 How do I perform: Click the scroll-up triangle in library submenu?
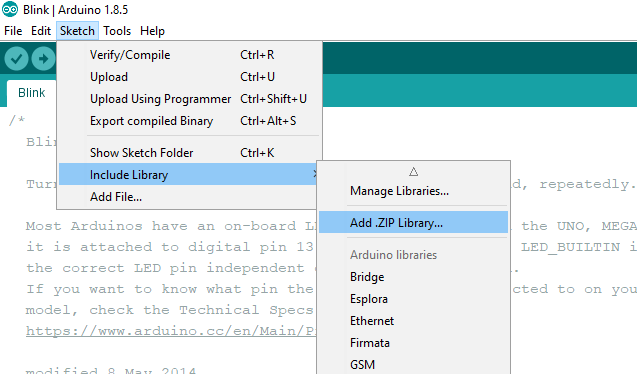tap(414, 172)
